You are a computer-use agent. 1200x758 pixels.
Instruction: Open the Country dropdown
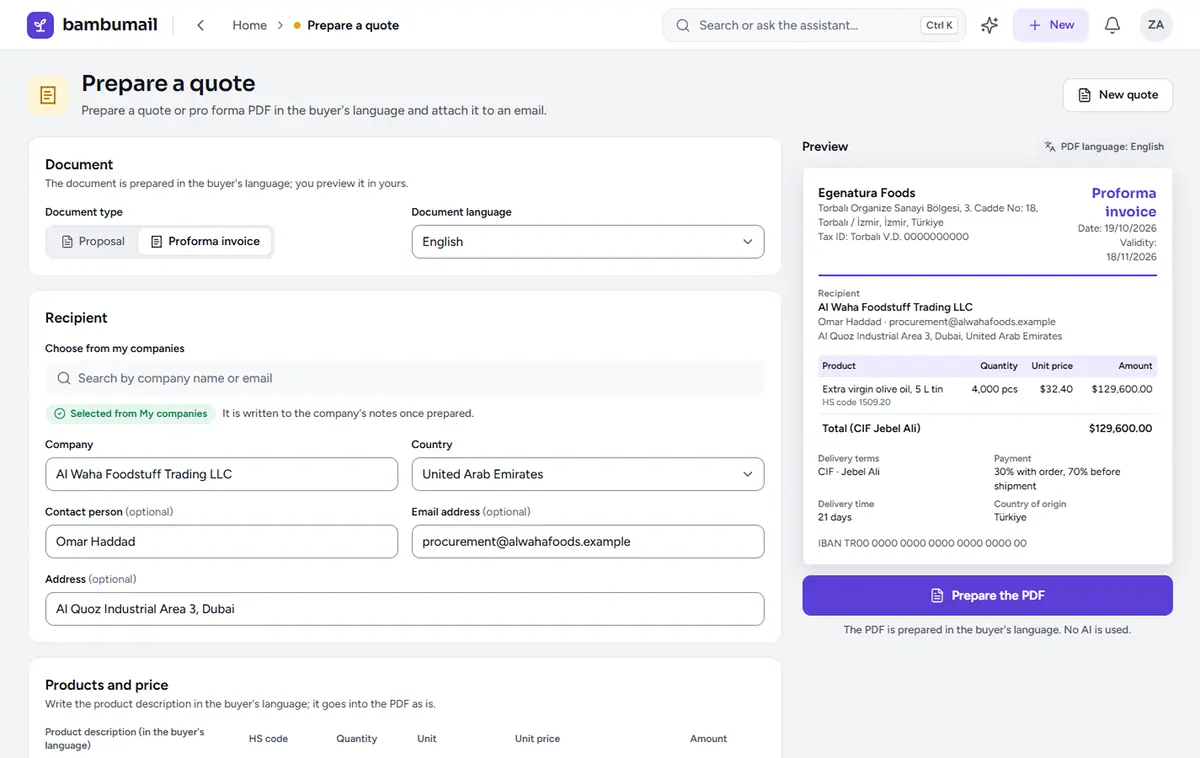(x=588, y=474)
